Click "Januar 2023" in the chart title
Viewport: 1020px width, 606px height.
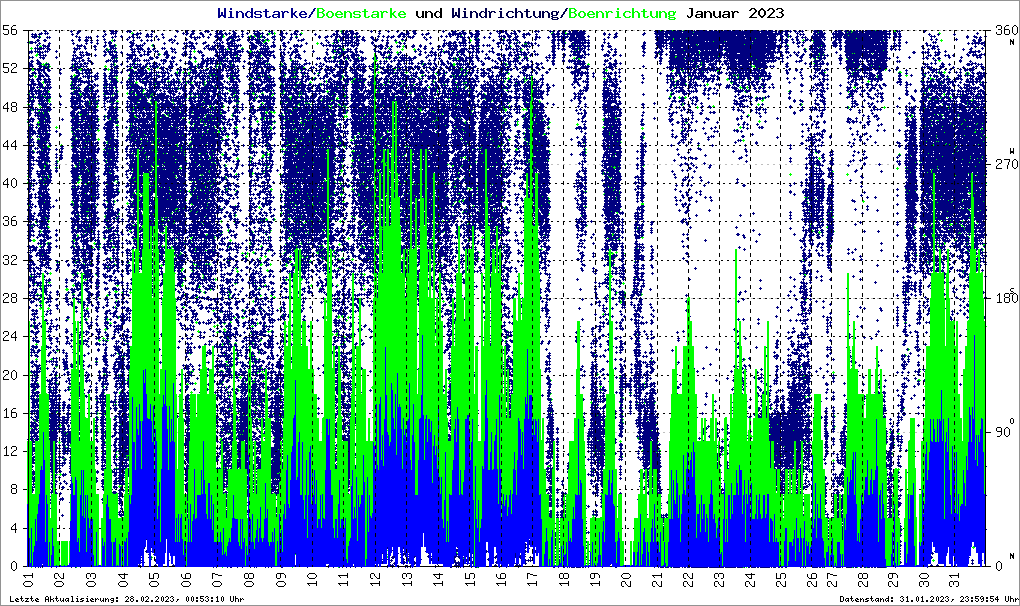point(734,13)
